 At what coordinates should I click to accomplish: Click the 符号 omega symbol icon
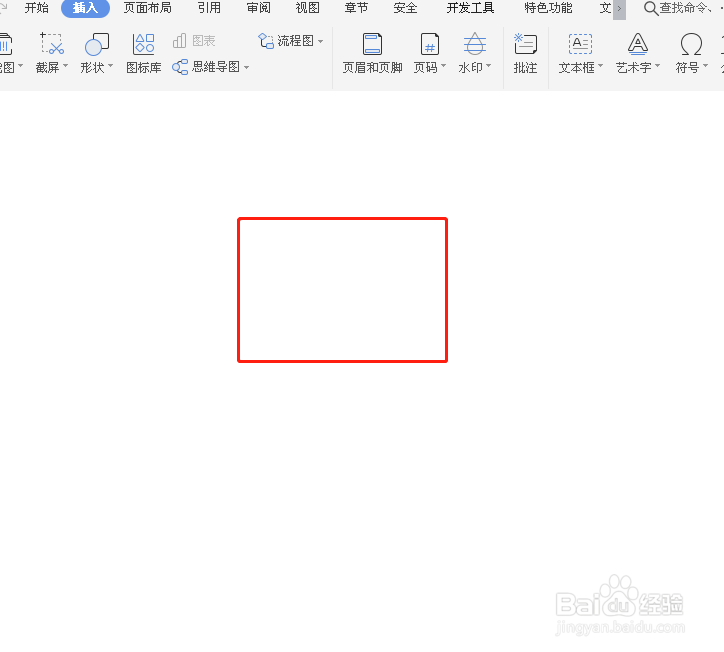pyautogui.click(x=691, y=44)
